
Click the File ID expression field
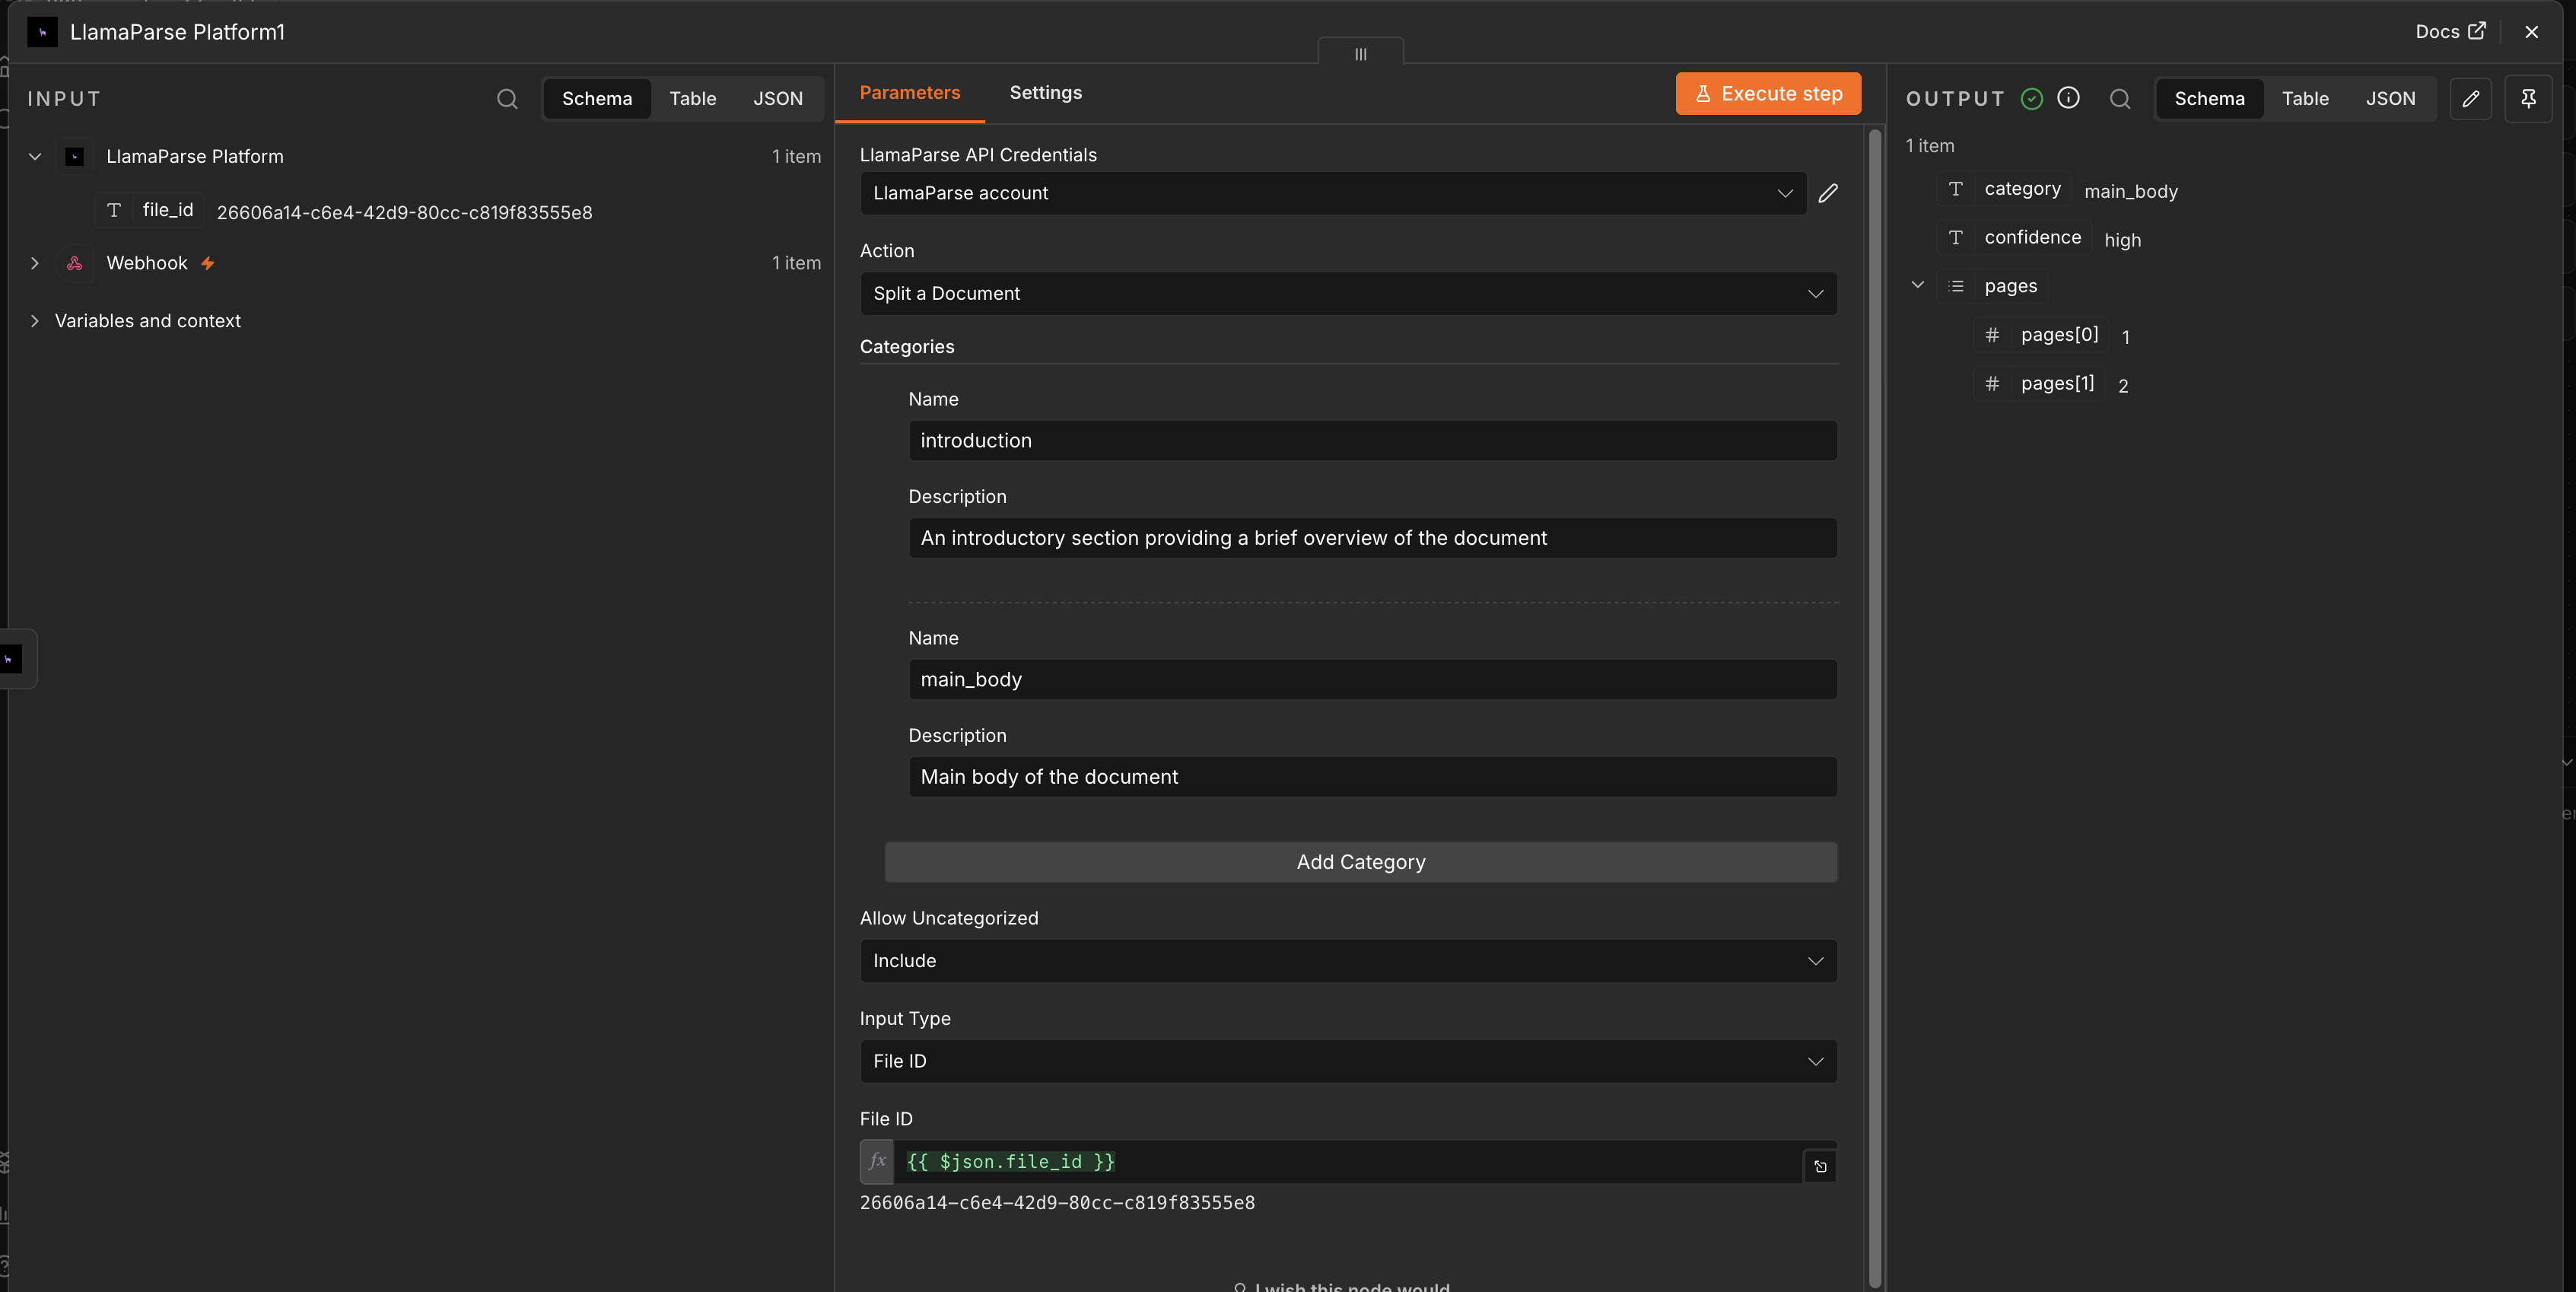click(1347, 1161)
